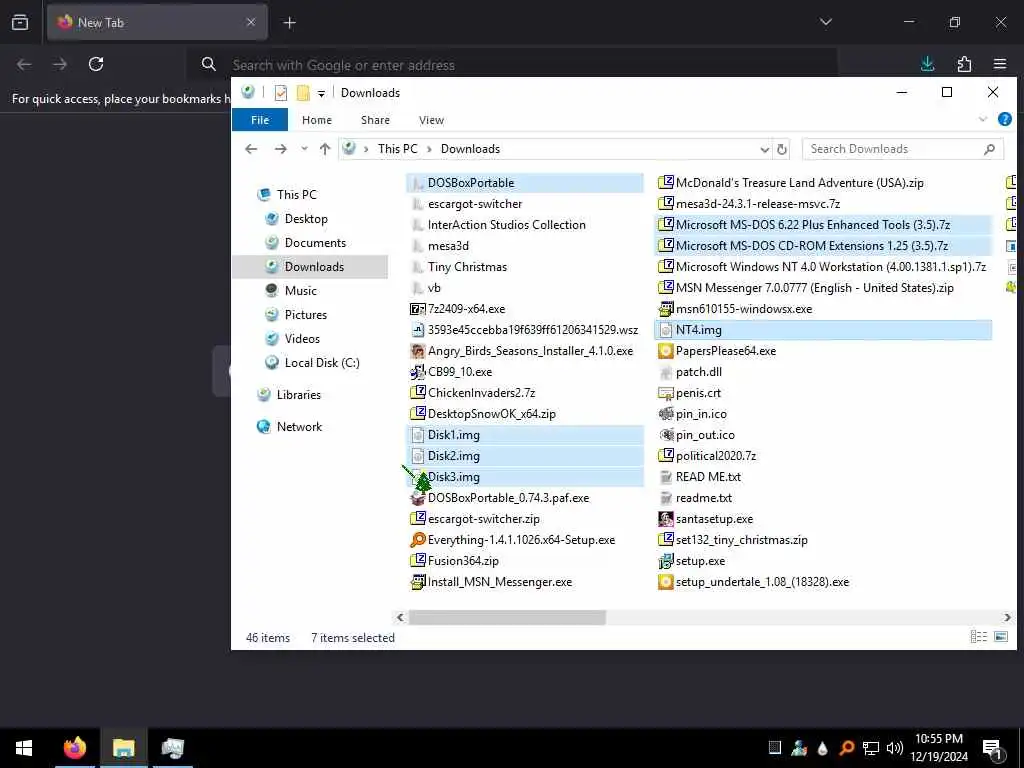
Task: Open the Home ribbon tab
Action: click(x=317, y=120)
